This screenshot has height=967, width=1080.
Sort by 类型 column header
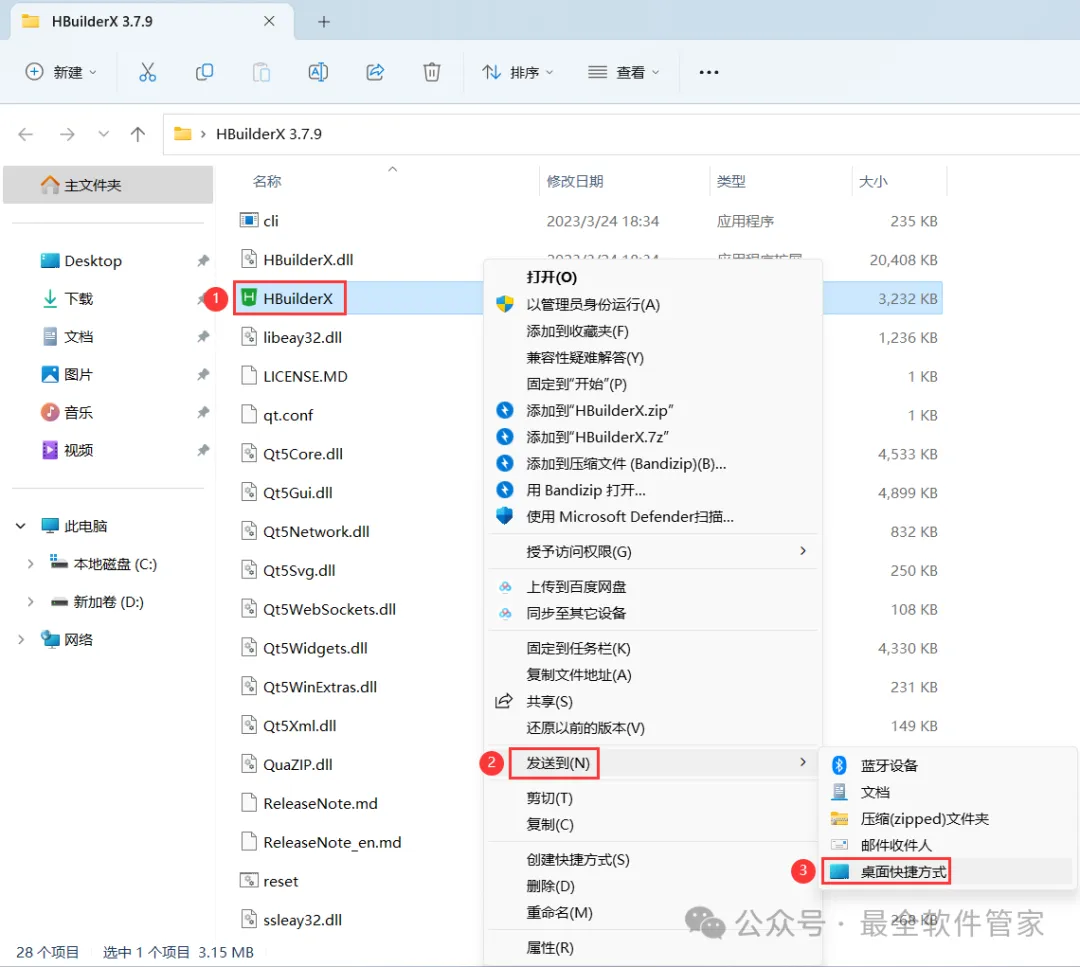731,182
